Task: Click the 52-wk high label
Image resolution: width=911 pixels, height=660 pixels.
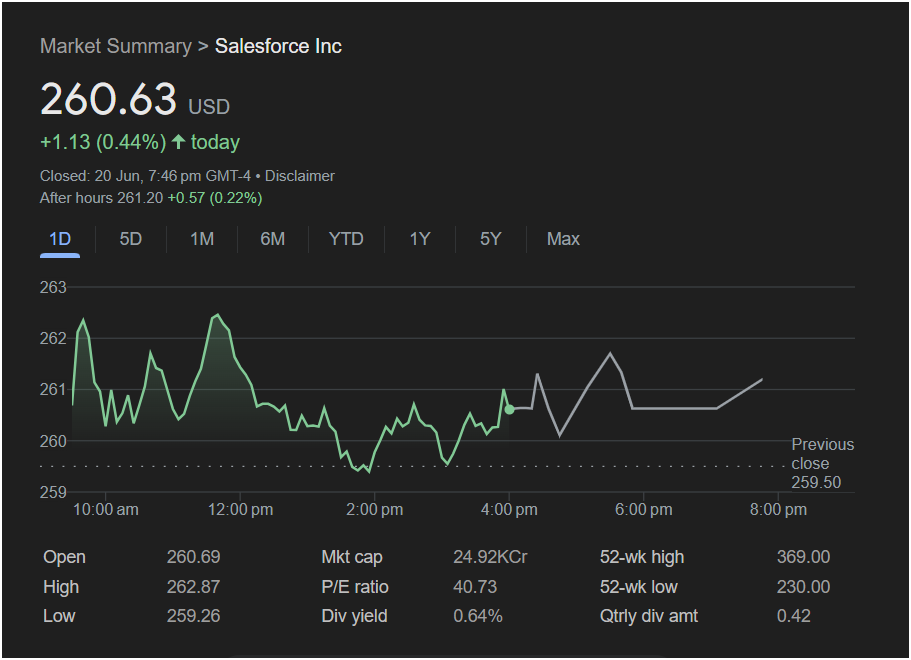Action: click(x=642, y=557)
